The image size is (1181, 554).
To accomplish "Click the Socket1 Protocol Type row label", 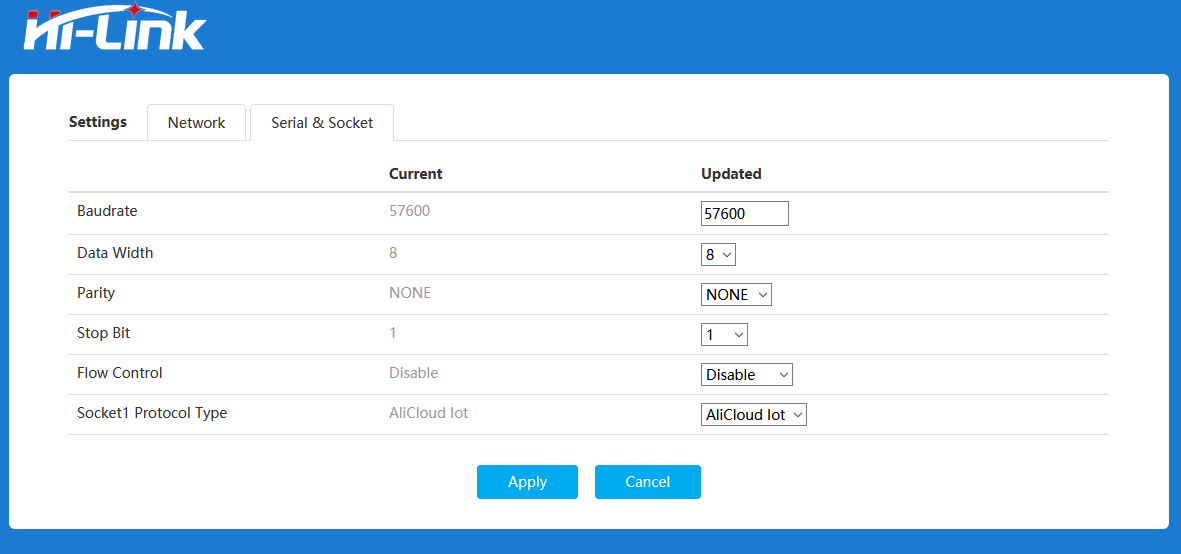I will [152, 413].
